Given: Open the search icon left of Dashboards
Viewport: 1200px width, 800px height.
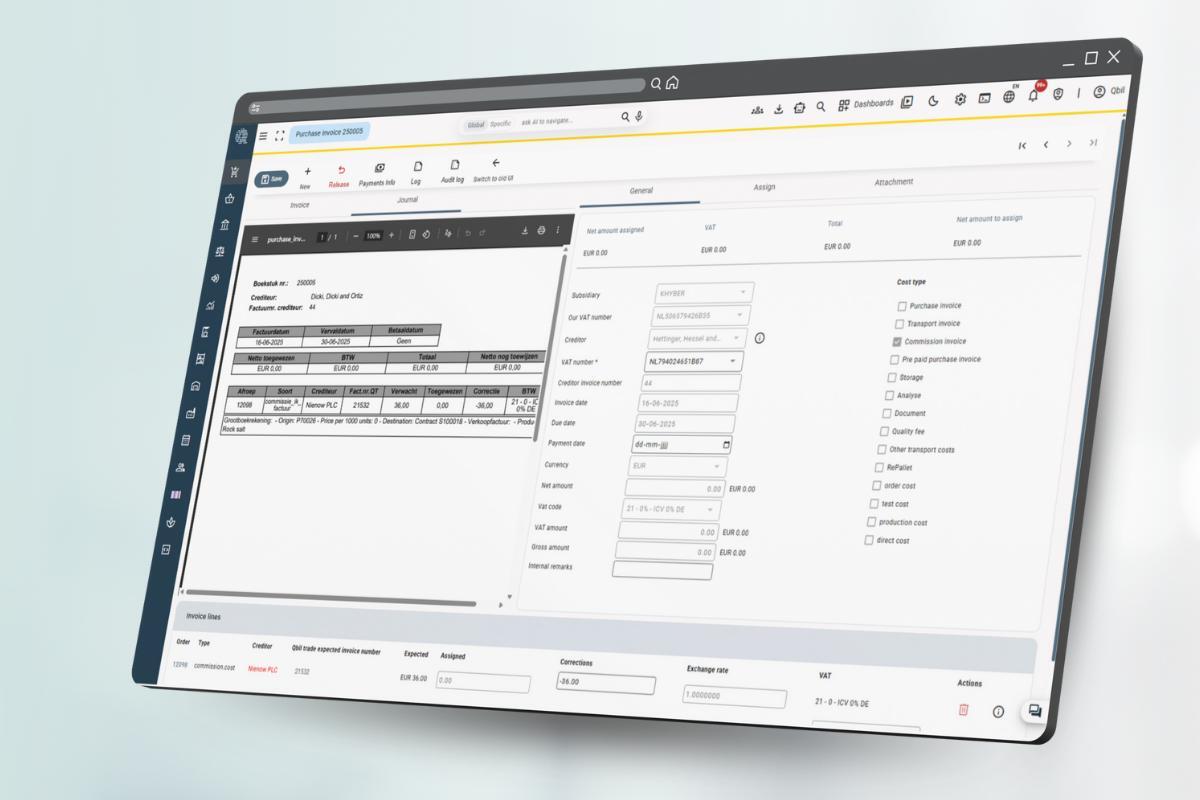Looking at the screenshot, I should 821,106.
